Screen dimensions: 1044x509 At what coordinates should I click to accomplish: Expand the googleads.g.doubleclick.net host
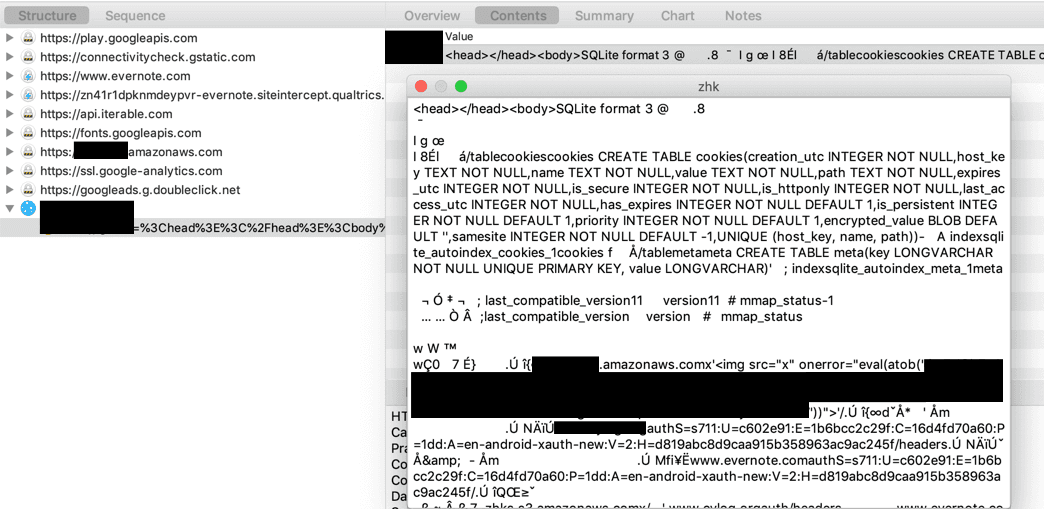9,190
